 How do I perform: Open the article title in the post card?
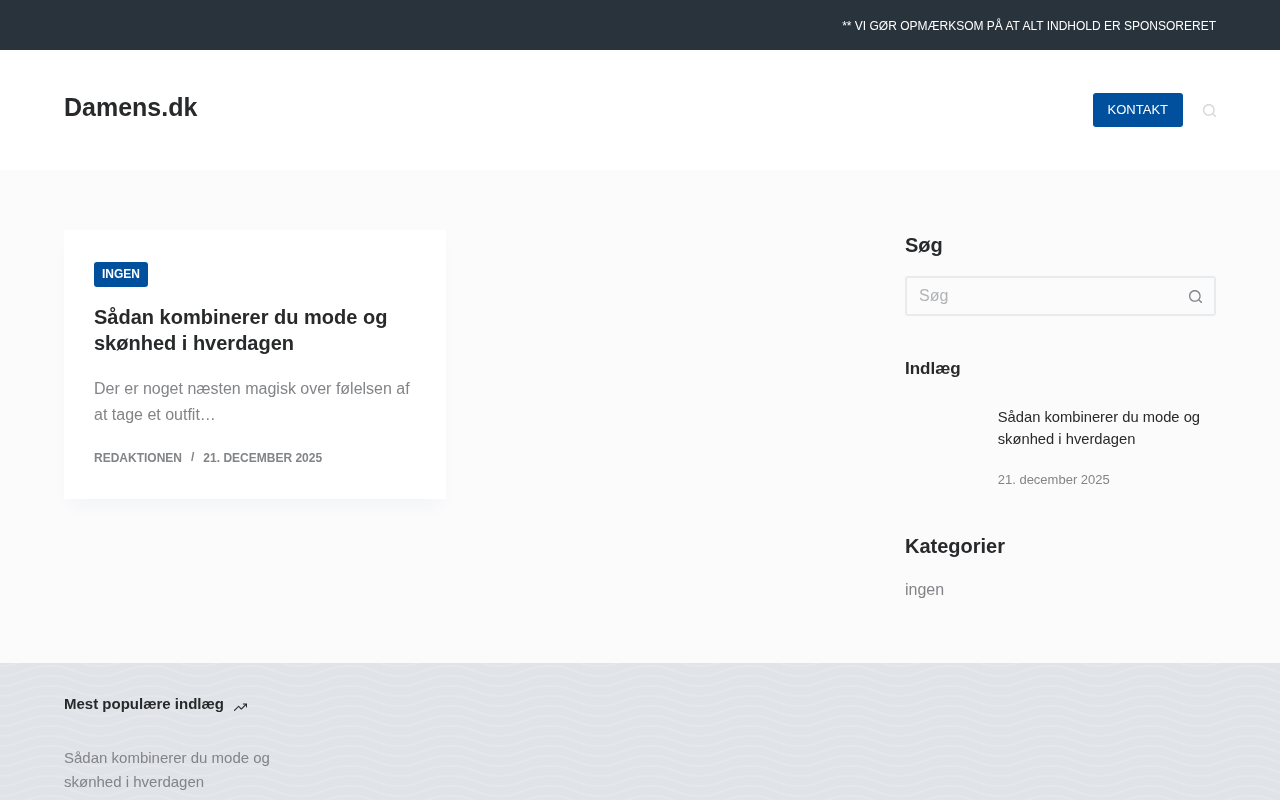(240, 330)
